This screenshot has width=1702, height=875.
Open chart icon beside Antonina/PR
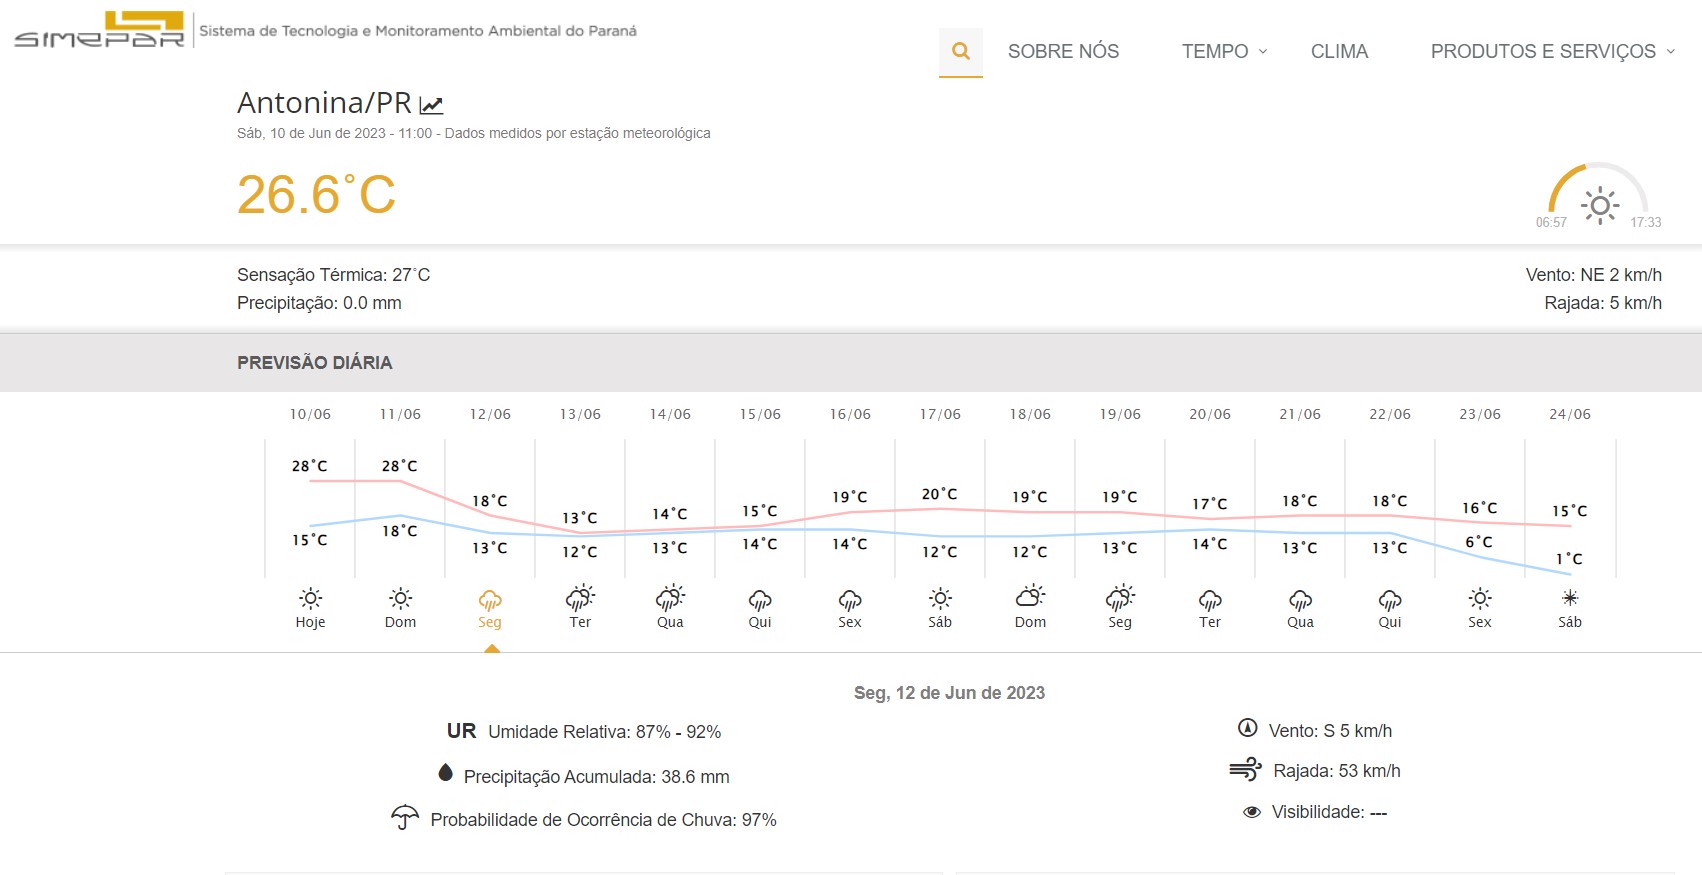coord(431,104)
